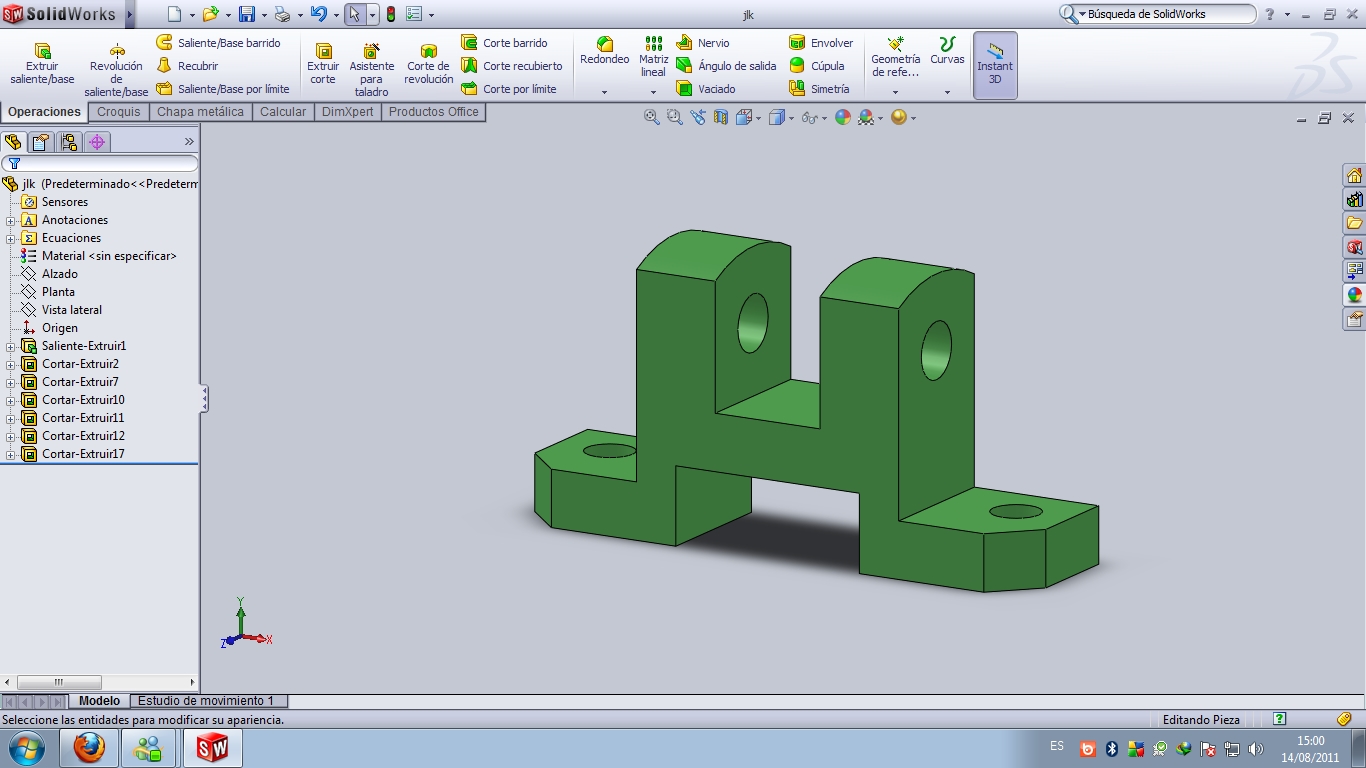Open the Calcular tab

click(283, 112)
